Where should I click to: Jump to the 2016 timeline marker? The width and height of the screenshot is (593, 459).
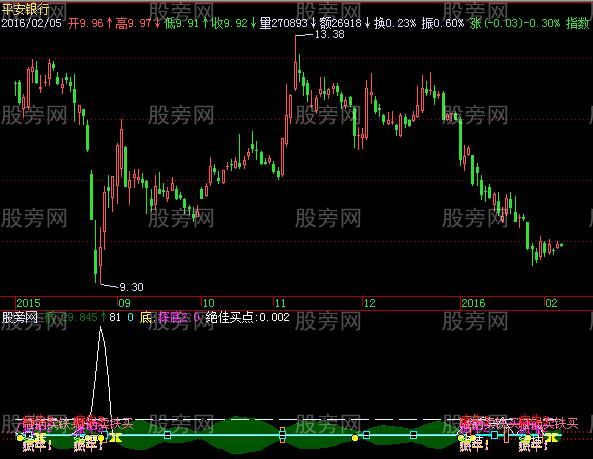[473, 303]
